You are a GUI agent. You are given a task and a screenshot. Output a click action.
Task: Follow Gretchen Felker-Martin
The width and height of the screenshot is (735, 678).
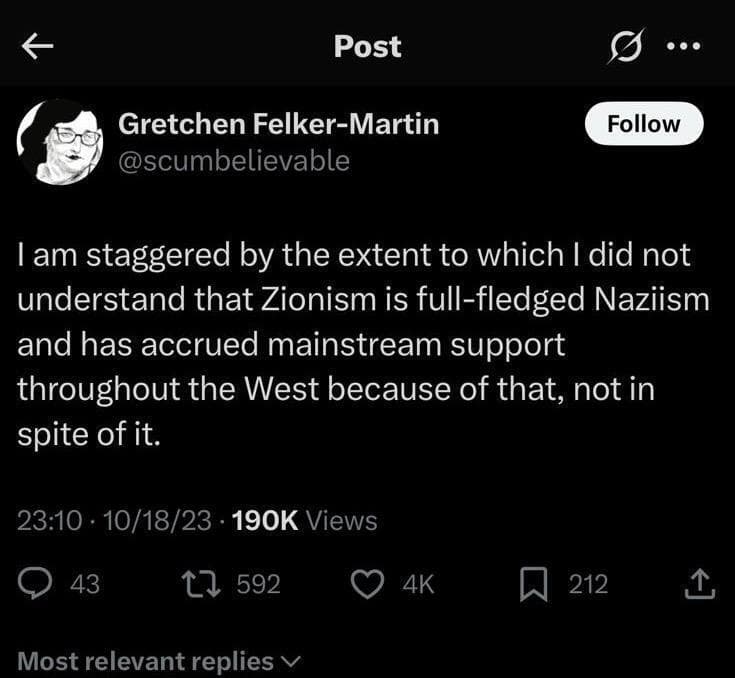(x=644, y=124)
